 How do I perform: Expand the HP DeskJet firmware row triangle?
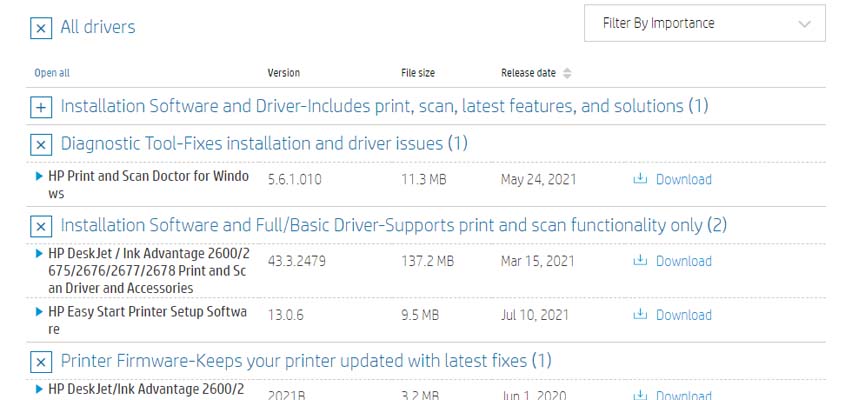coord(39,389)
